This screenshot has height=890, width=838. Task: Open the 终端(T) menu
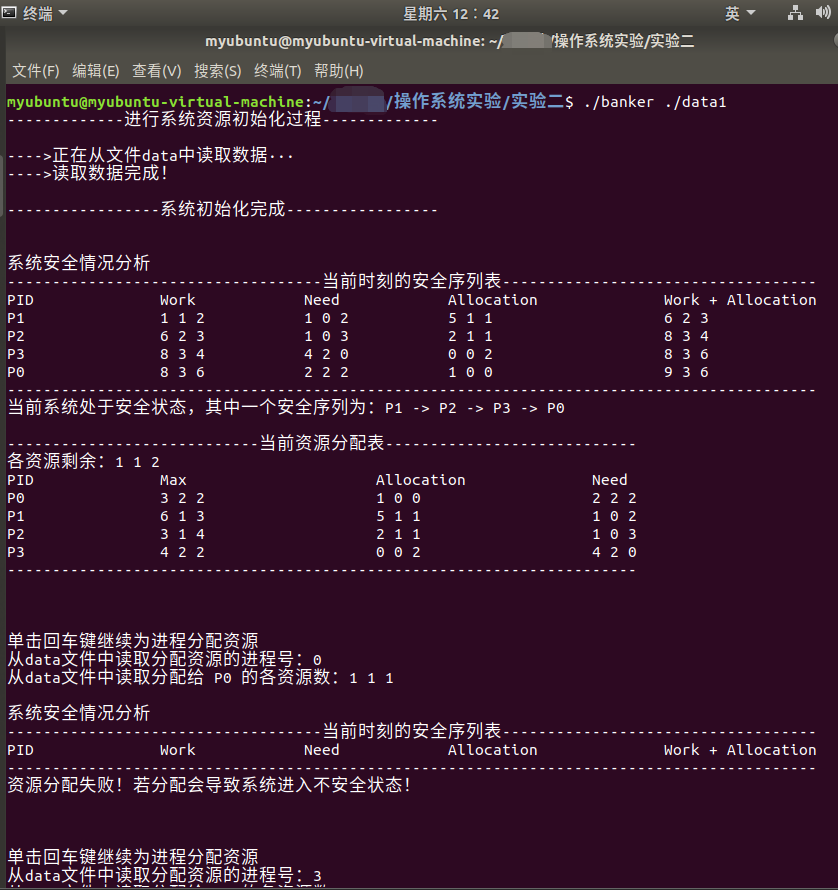[278, 71]
